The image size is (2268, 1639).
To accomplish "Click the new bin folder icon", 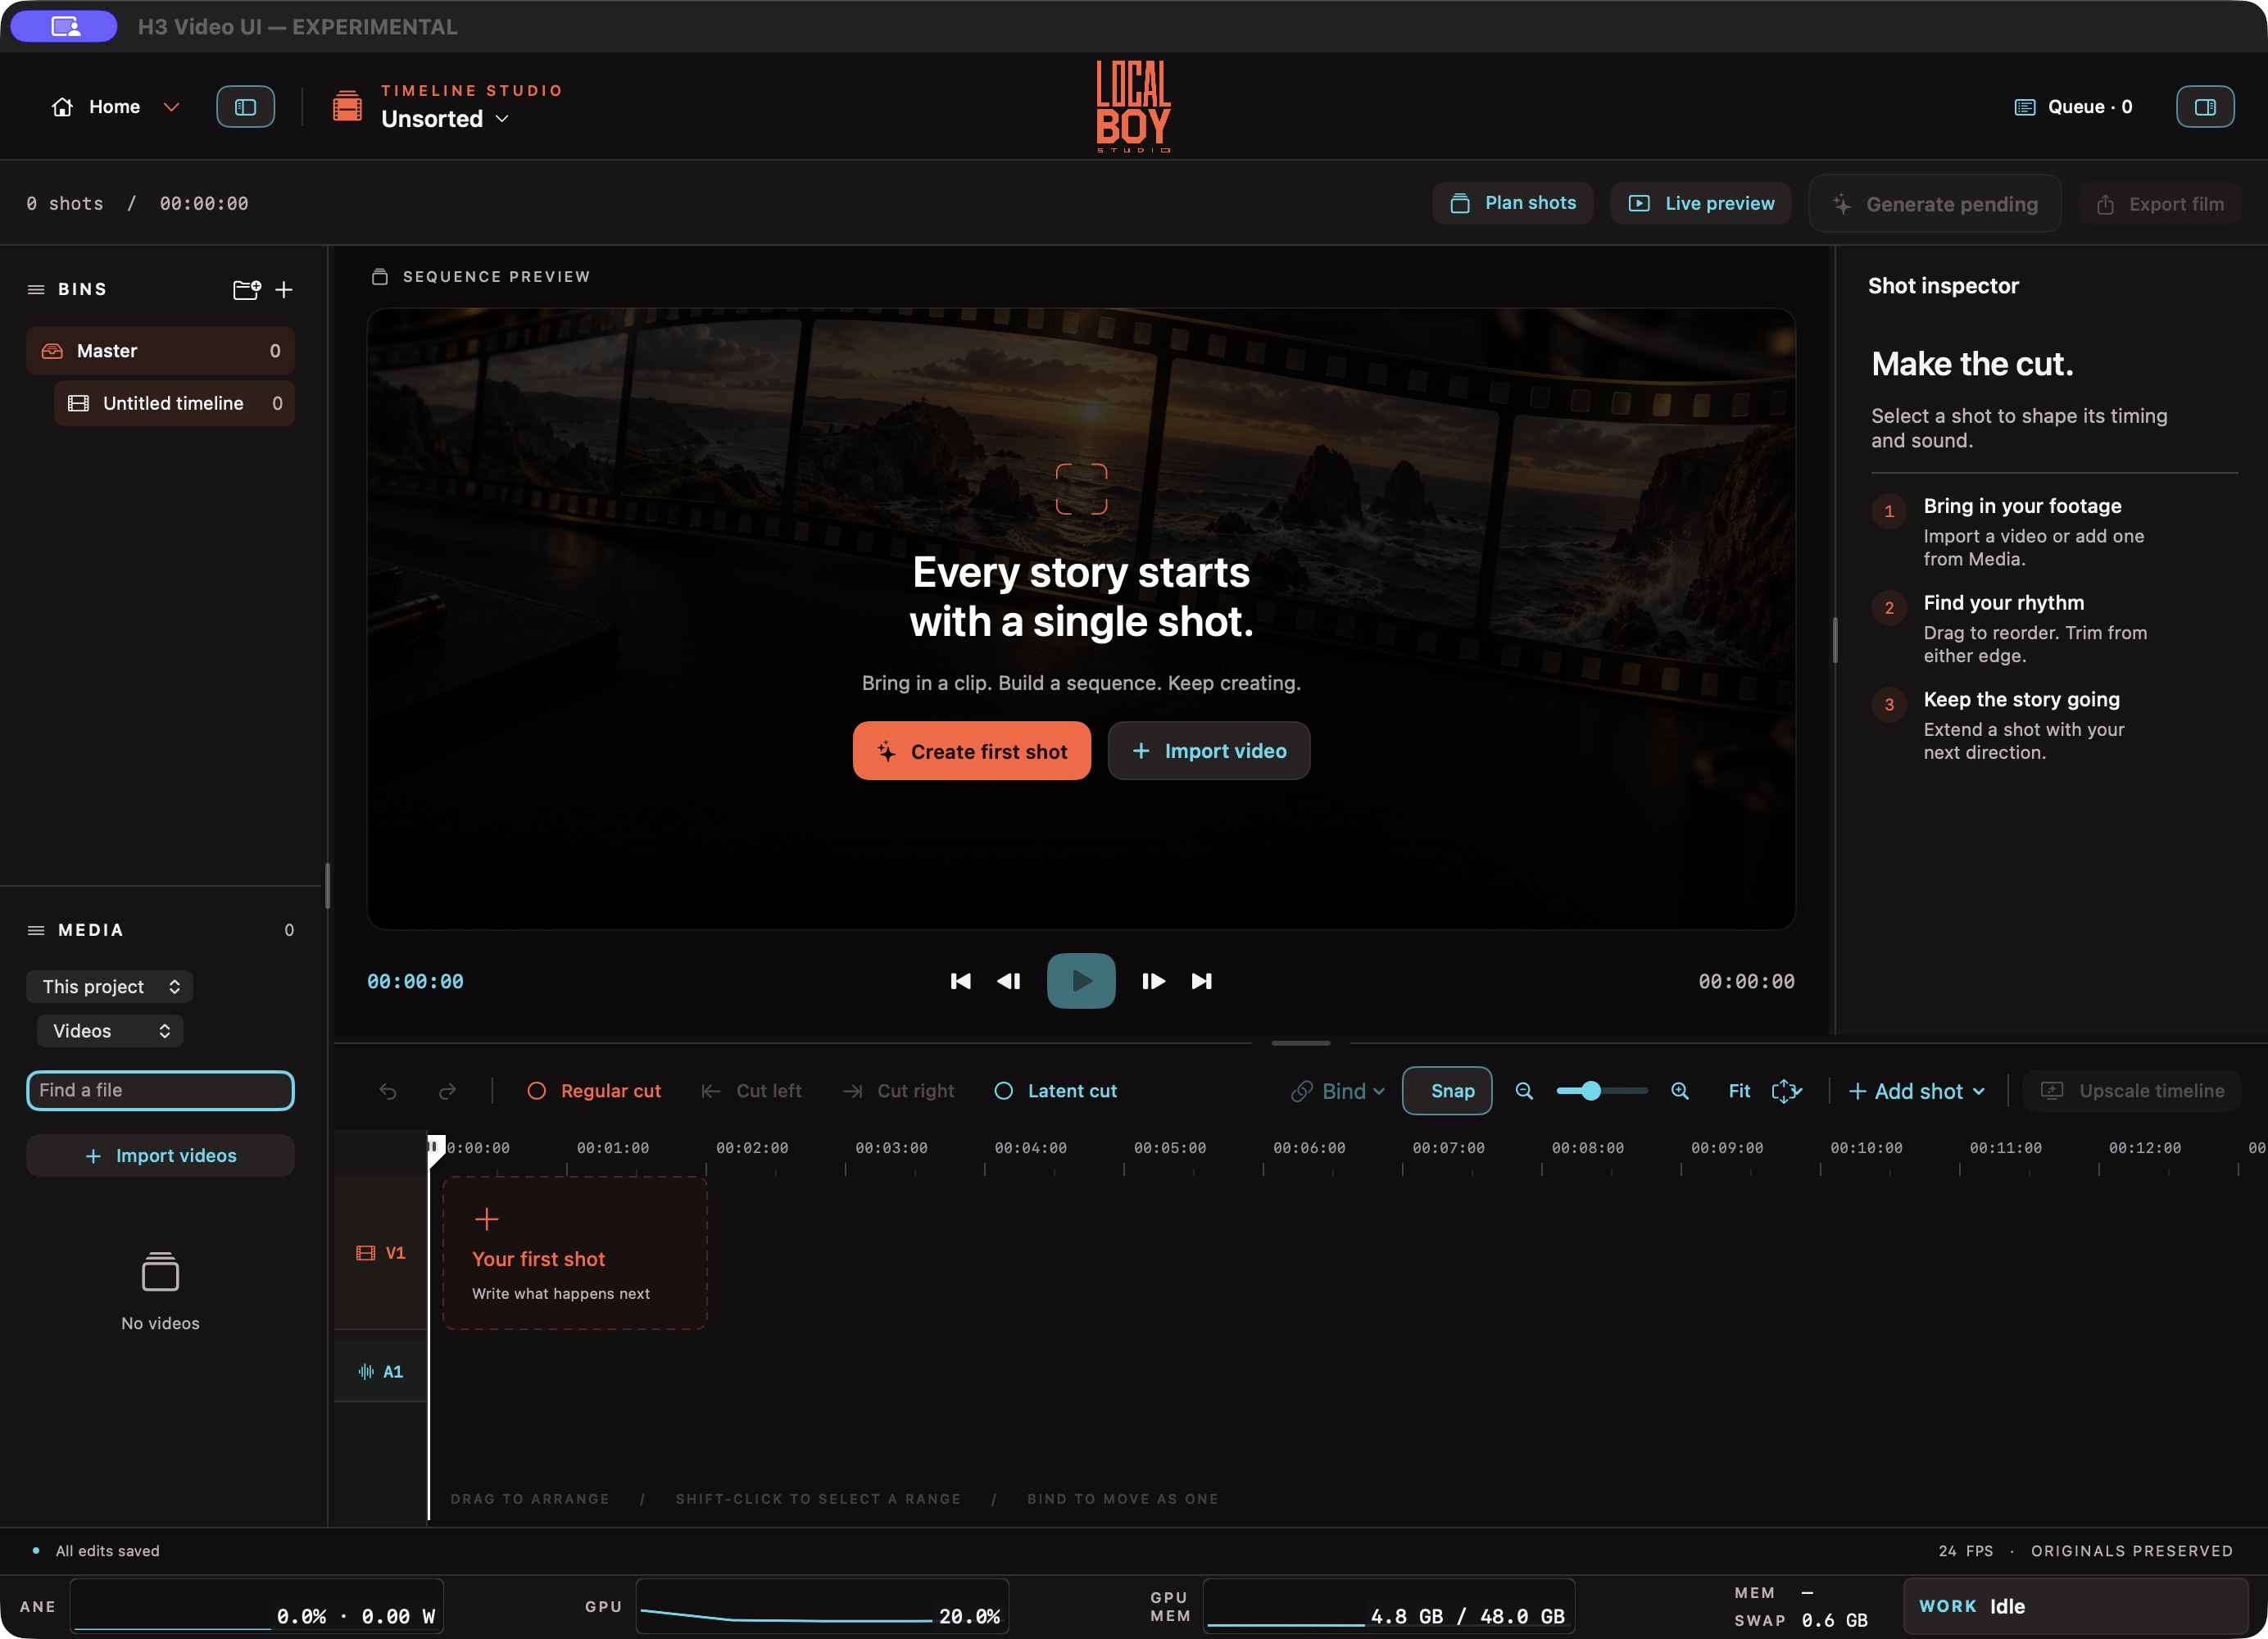I will [x=246, y=290].
